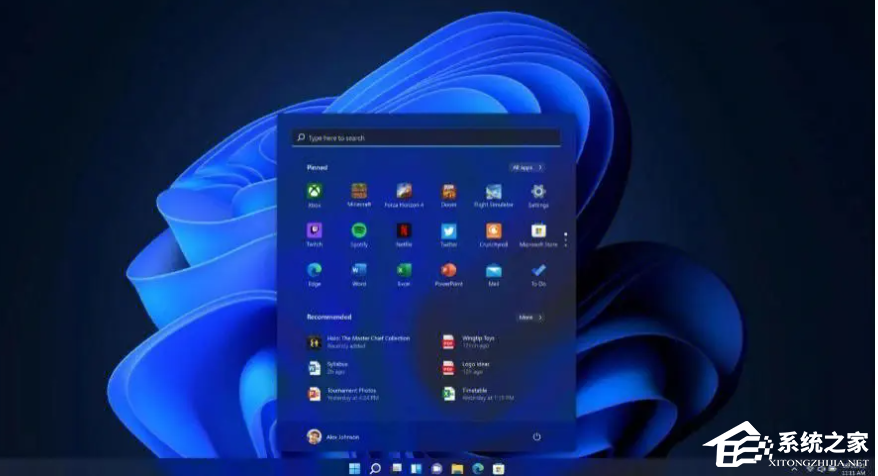Open the Twitch app
Screen dimensions: 878x476
314,231
